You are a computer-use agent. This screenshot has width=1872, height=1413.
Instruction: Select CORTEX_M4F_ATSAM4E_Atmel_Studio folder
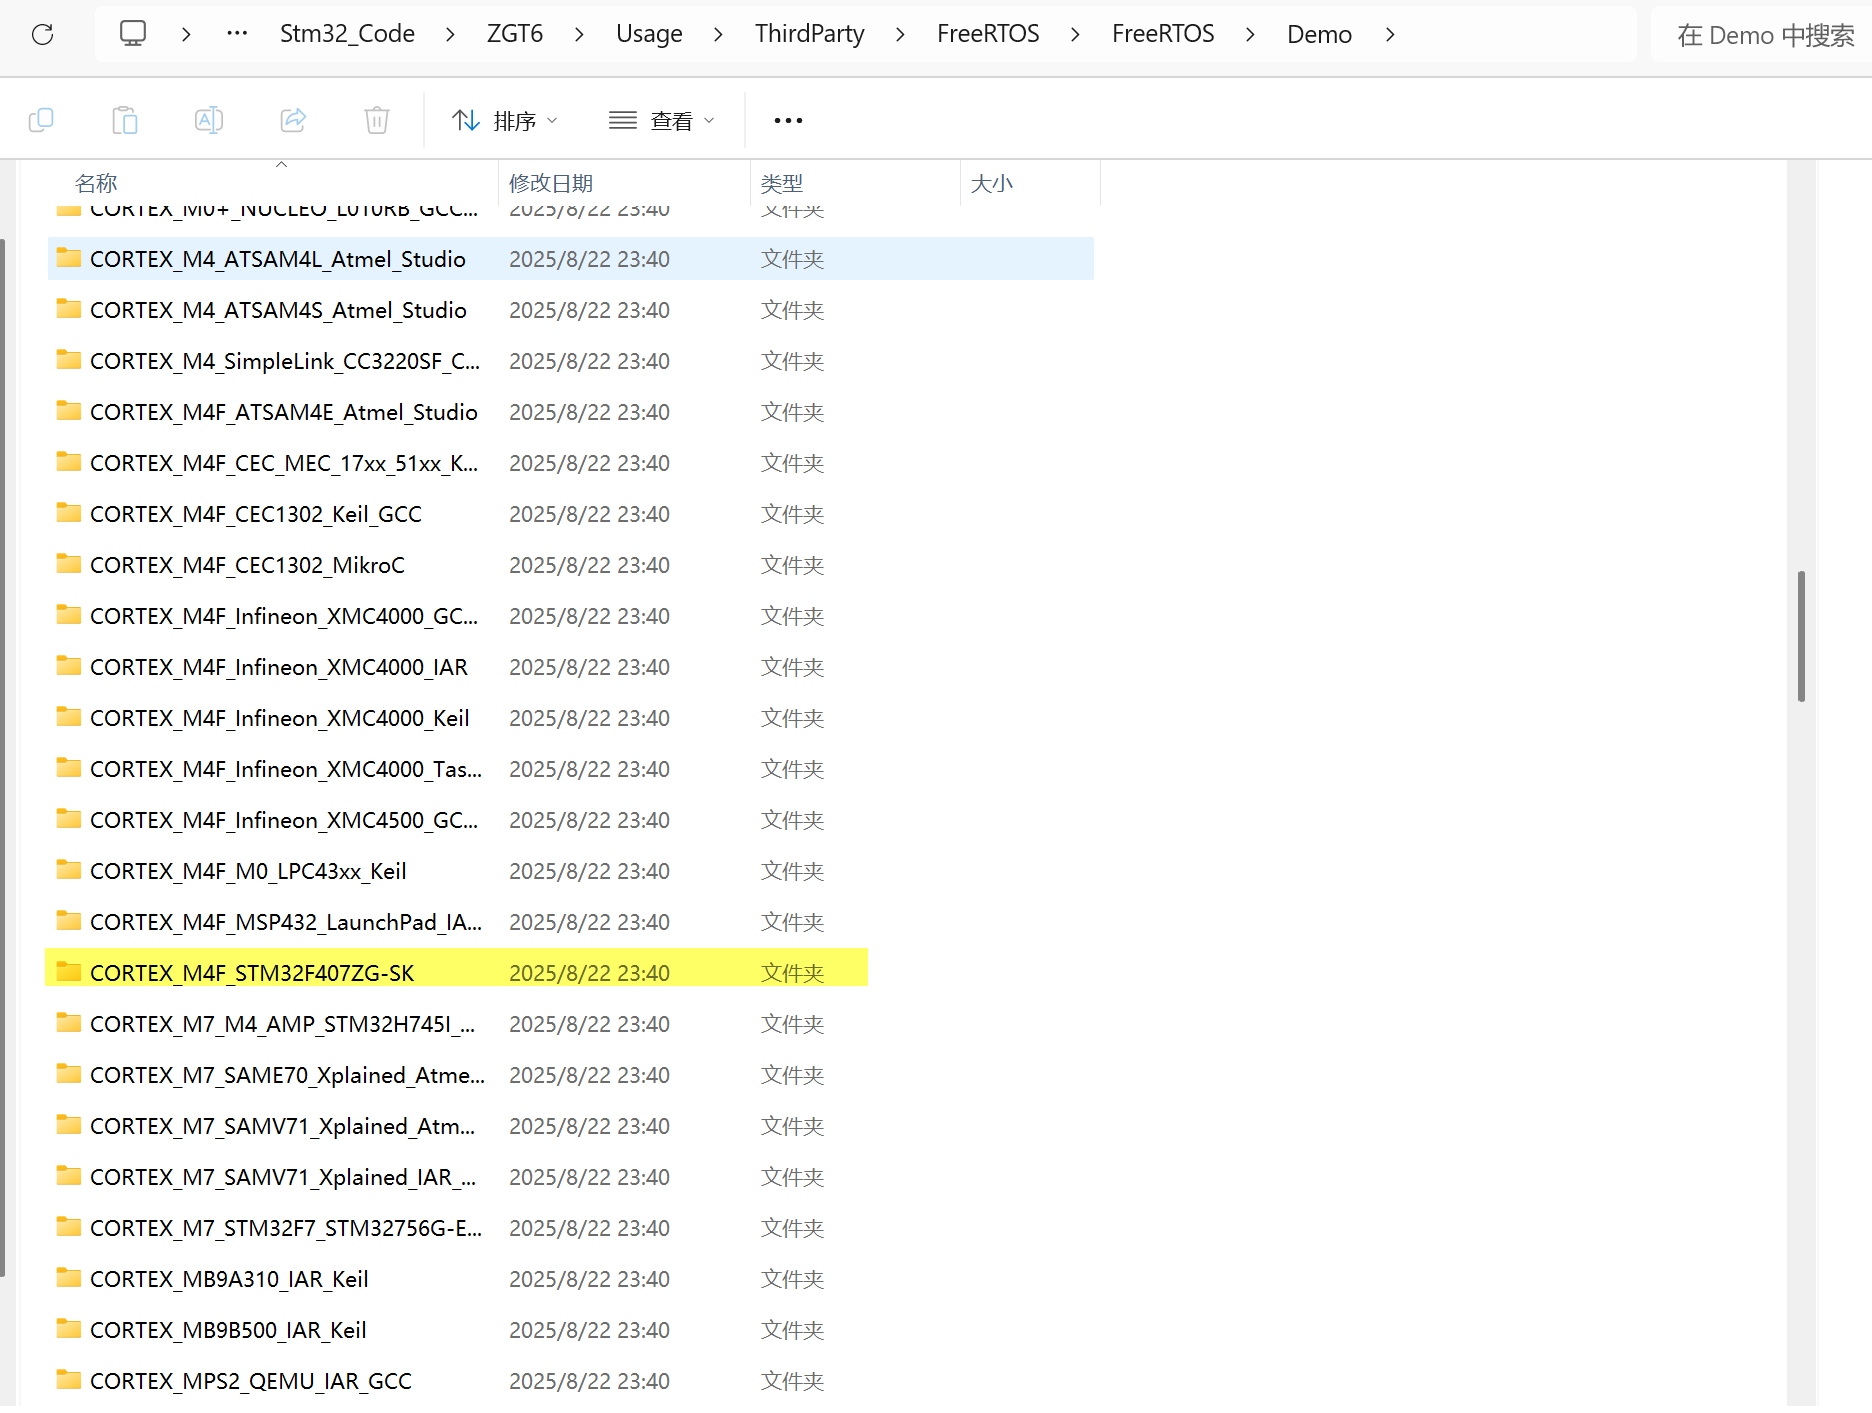click(570, 412)
